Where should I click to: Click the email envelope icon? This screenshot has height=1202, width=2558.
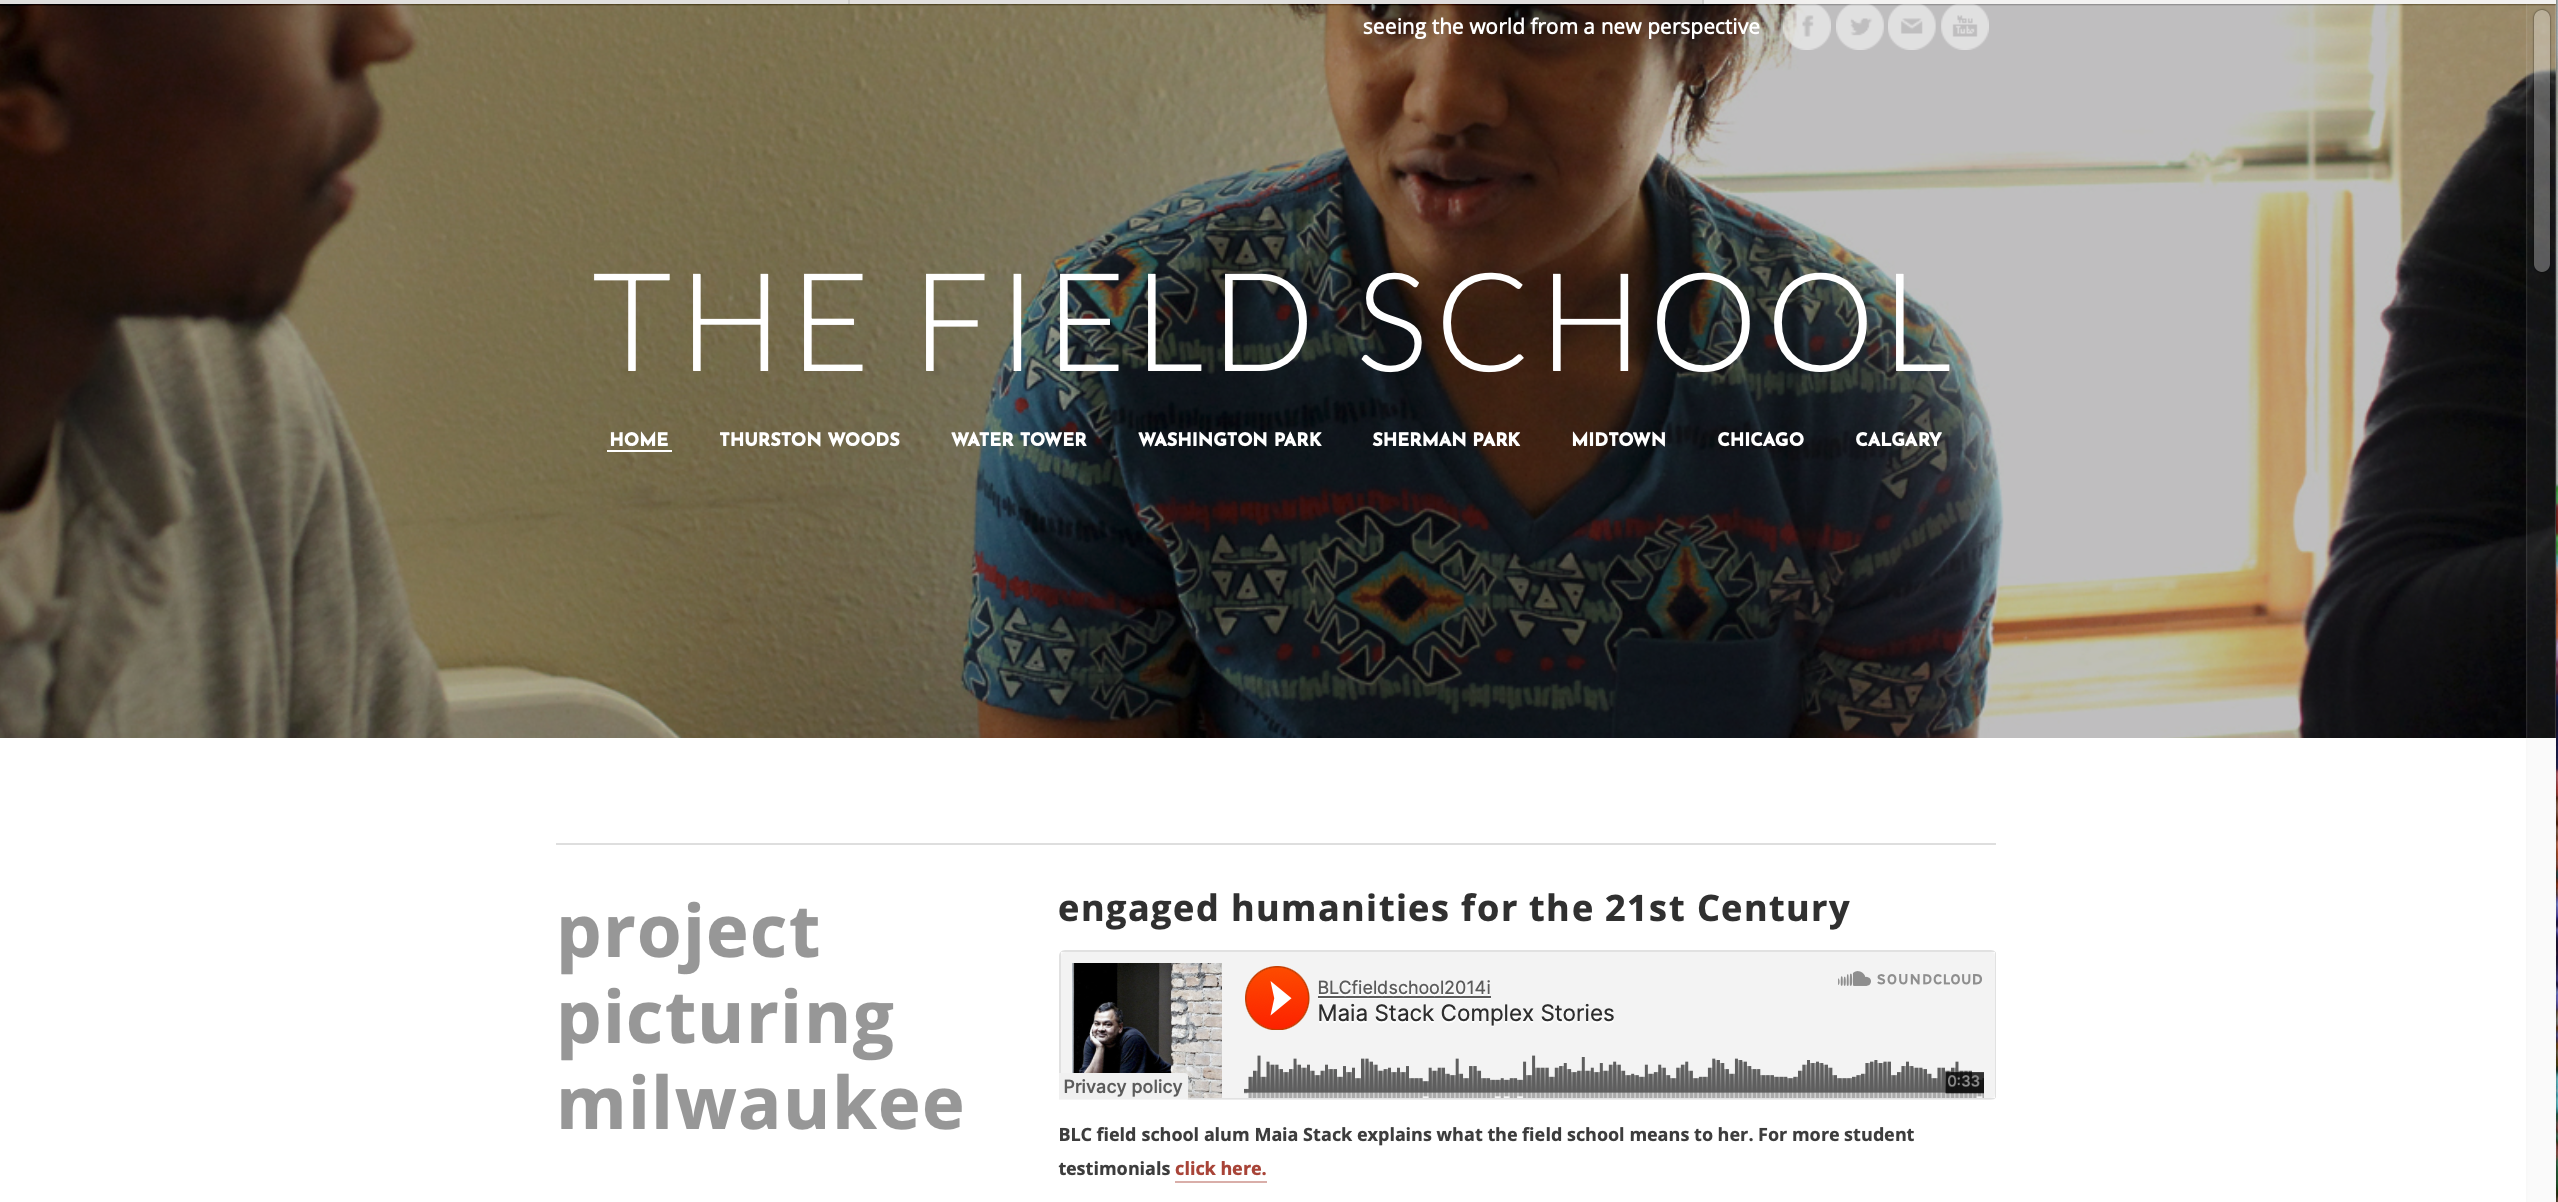pyautogui.click(x=1911, y=27)
